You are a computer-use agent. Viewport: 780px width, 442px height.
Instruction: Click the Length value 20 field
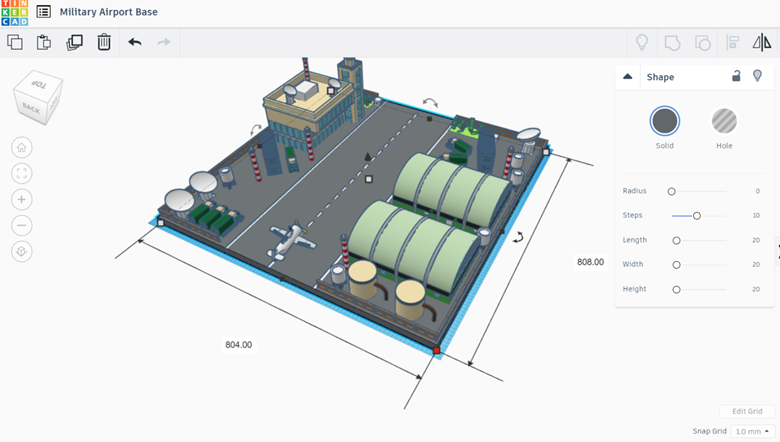pyautogui.click(x=756, y=240)
